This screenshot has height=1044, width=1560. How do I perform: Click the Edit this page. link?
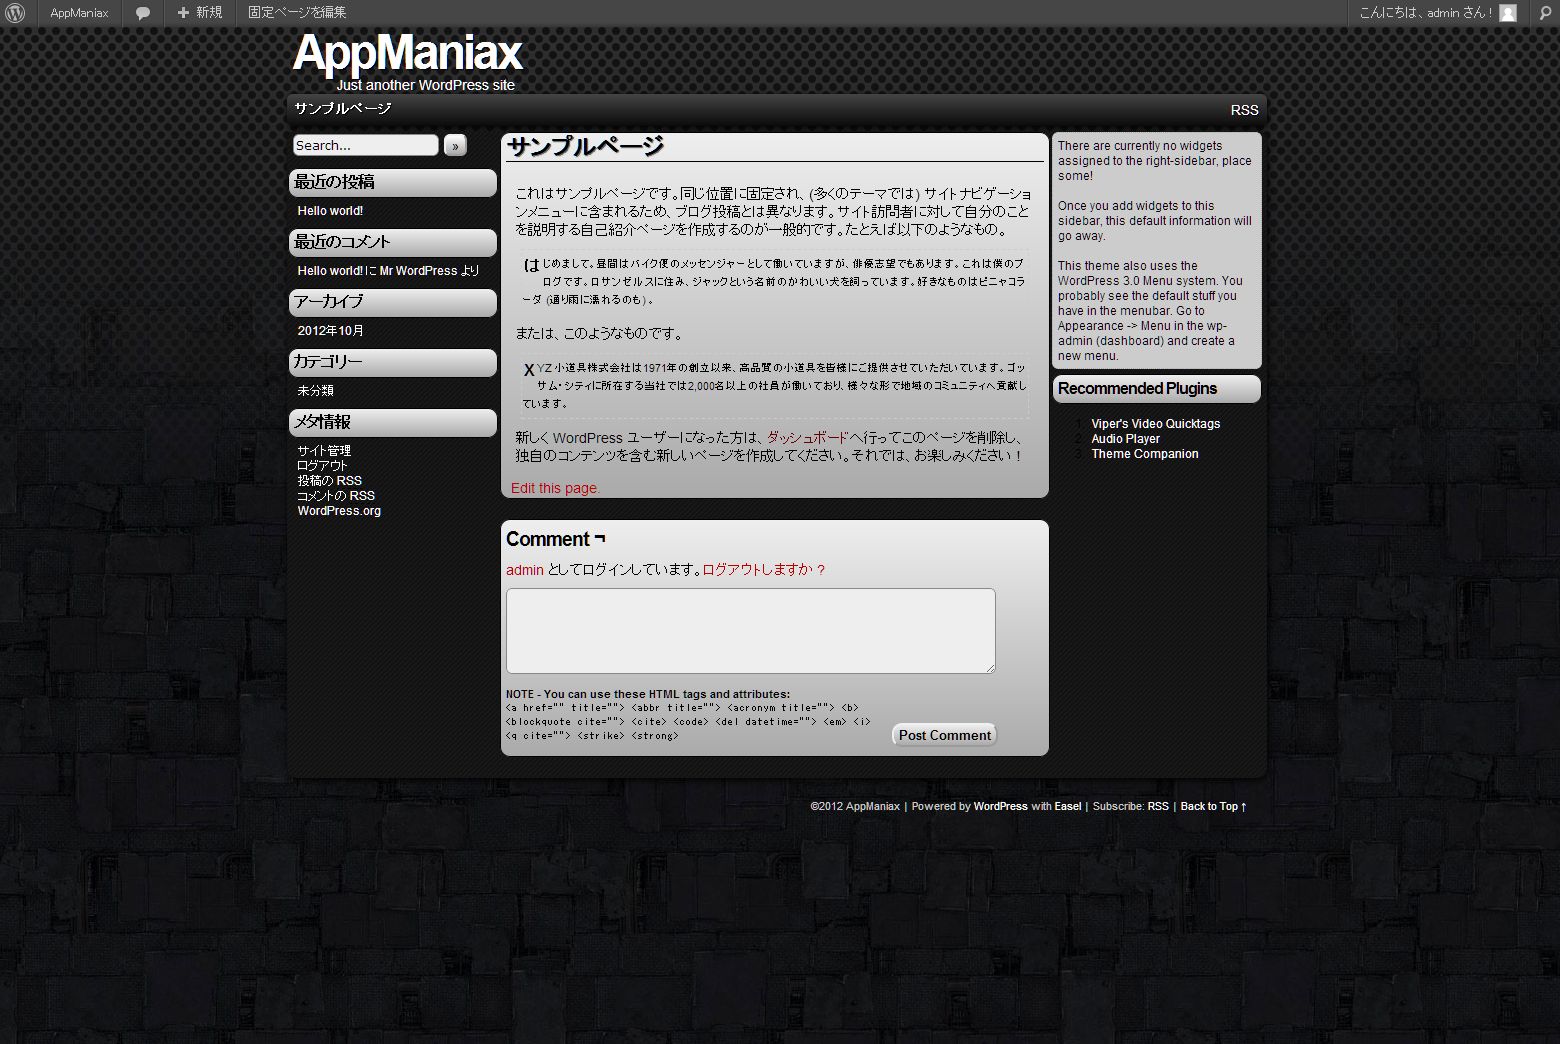[555, 488]
